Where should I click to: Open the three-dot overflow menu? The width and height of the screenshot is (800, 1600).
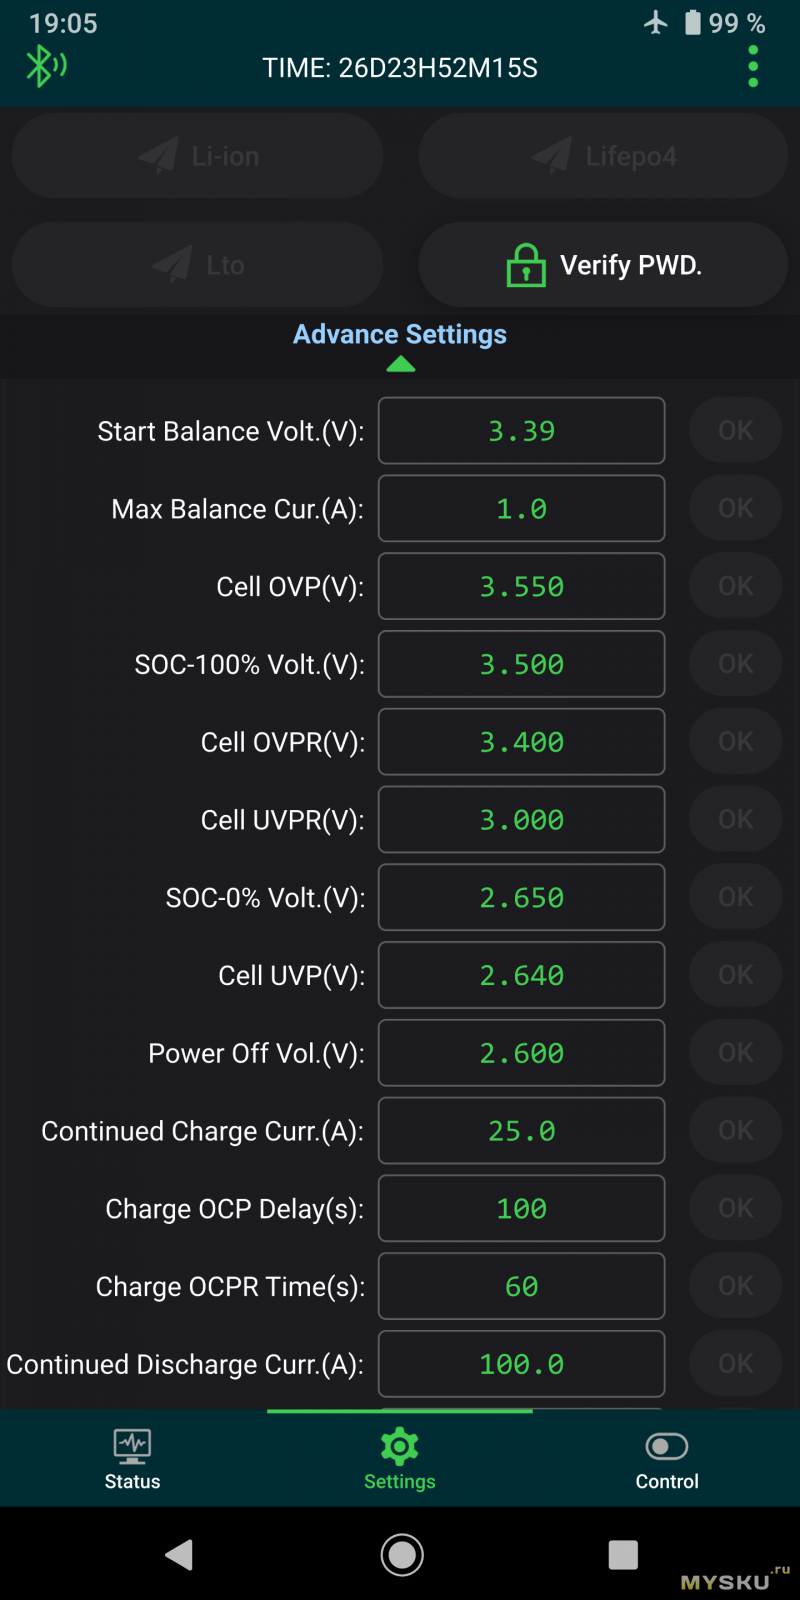pyautogui.click(x=753, y=66)
